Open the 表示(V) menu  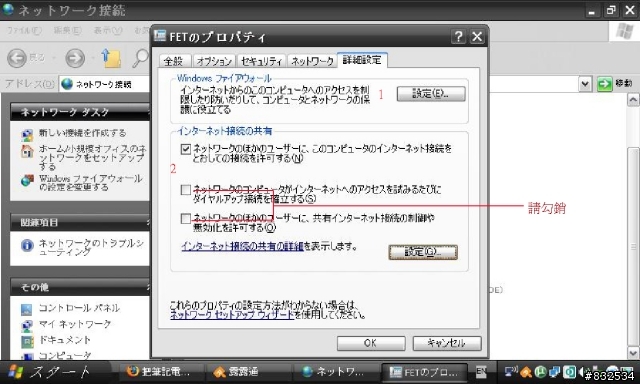(108, 31)
